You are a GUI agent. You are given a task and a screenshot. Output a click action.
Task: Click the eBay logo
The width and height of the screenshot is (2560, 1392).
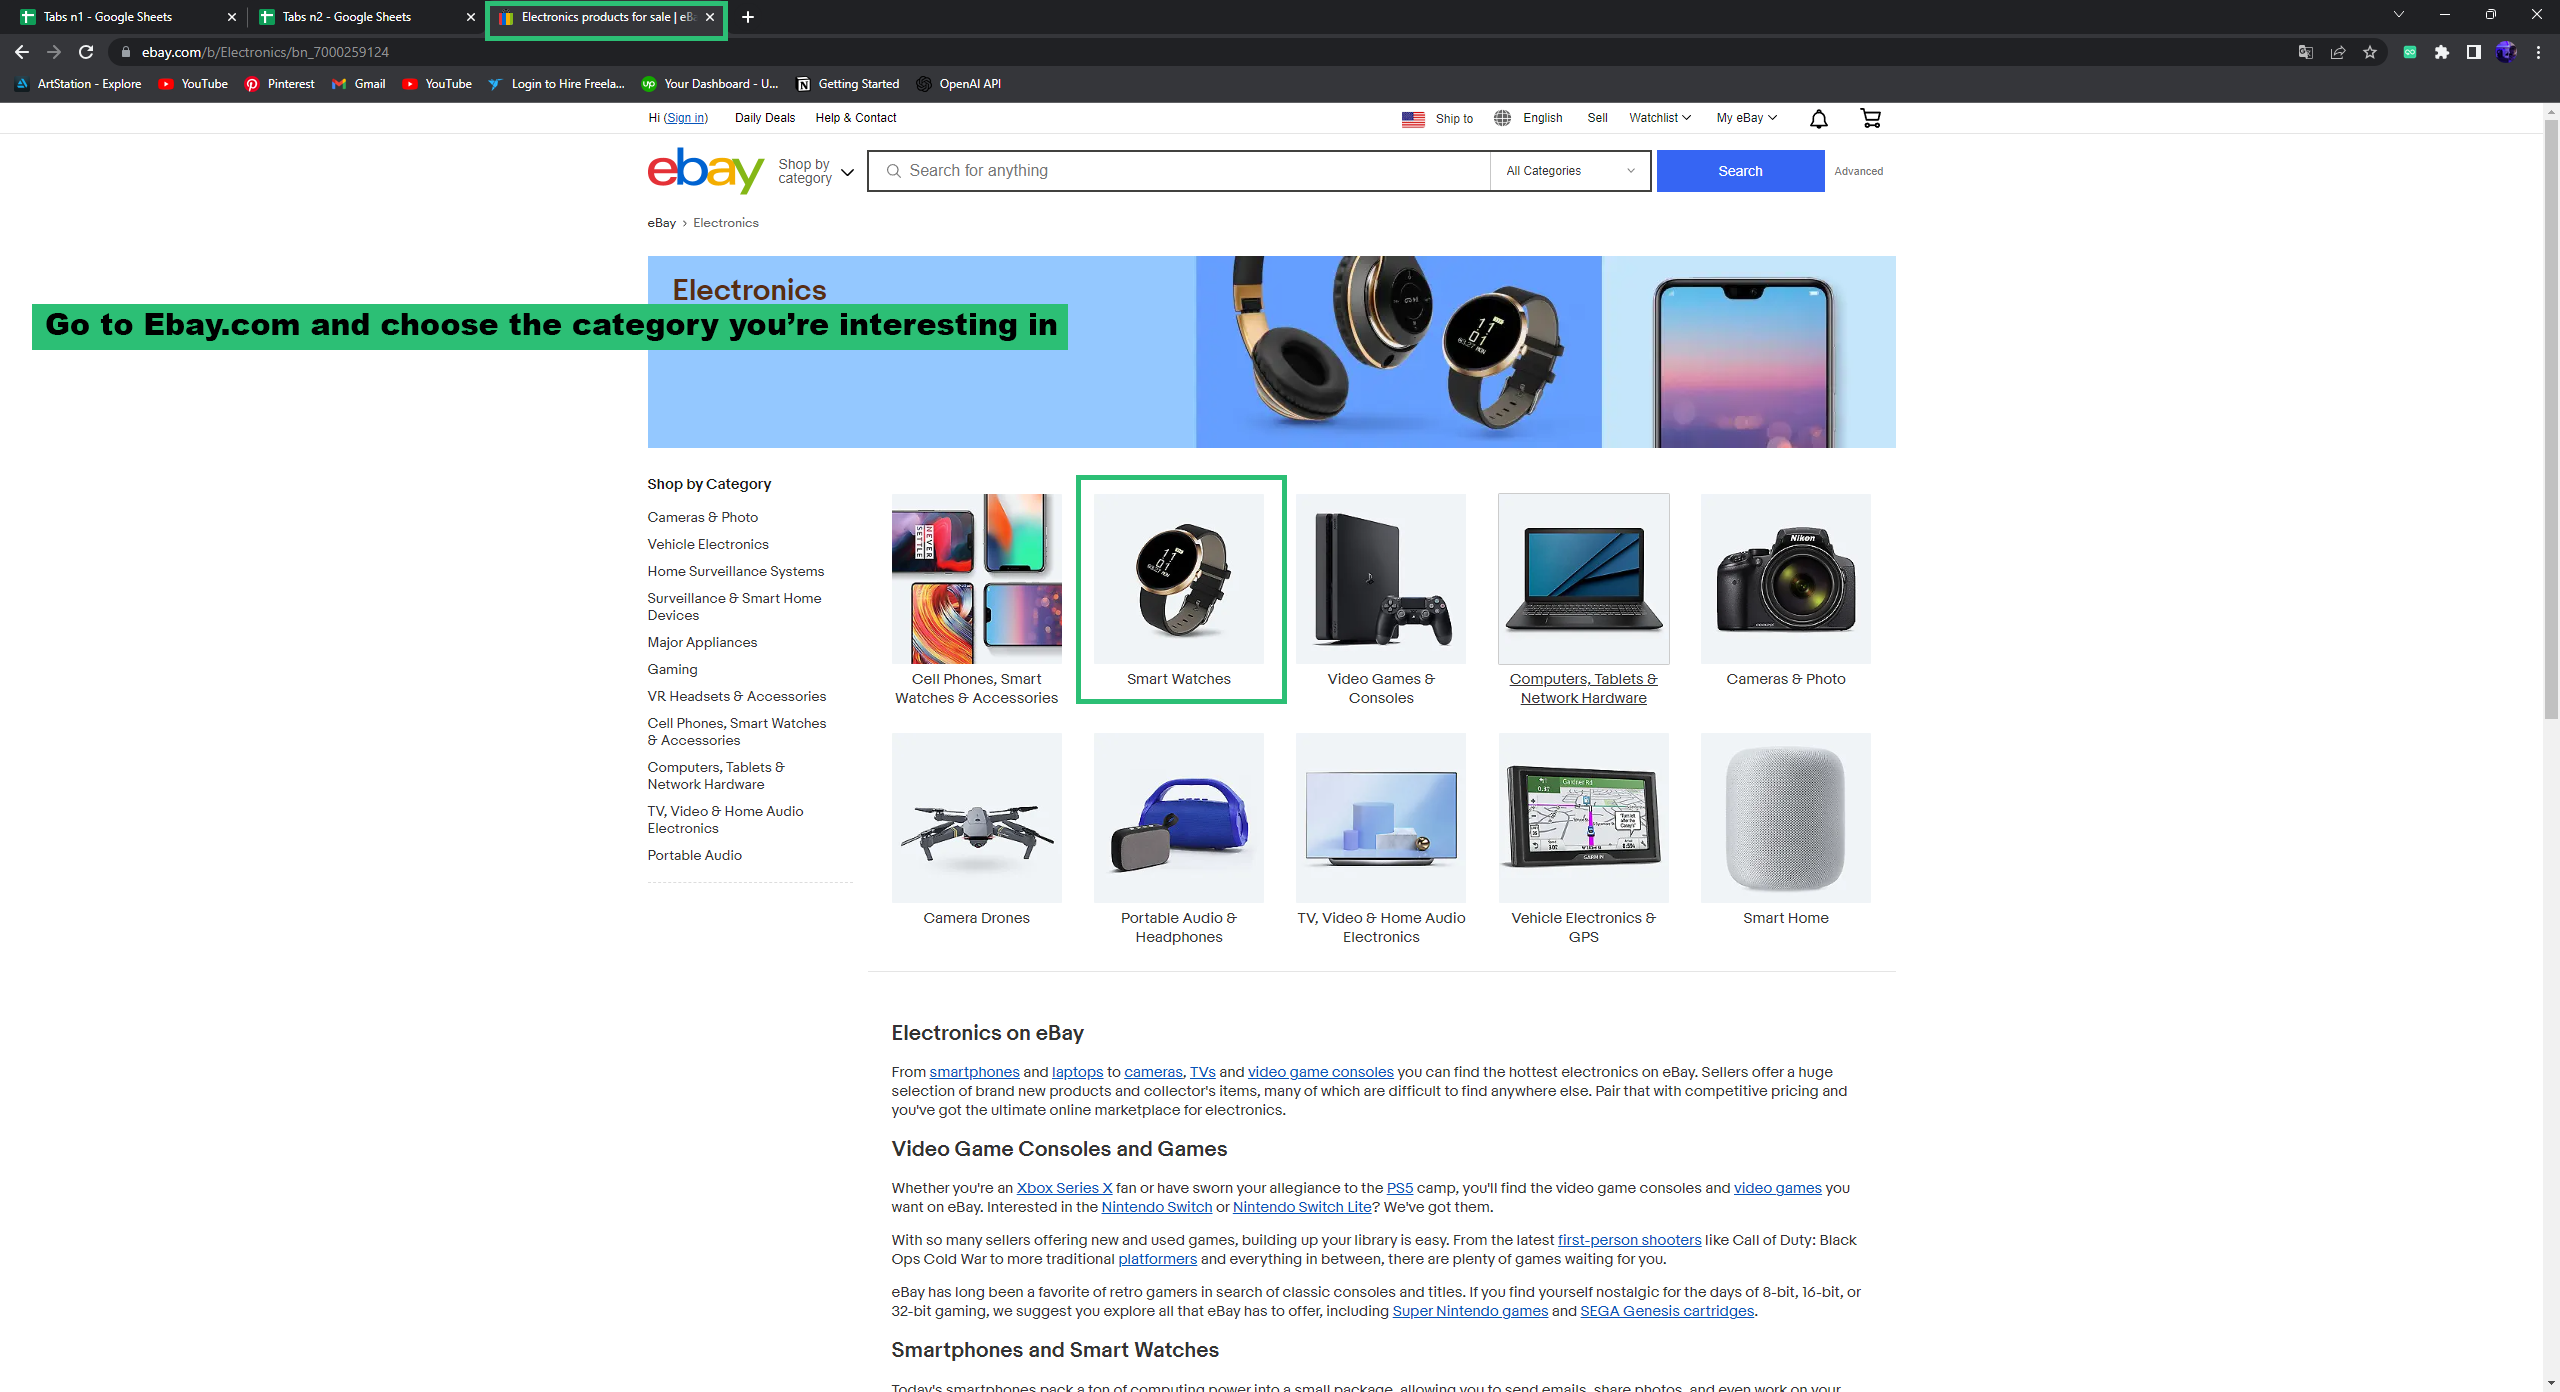pos(706,170)
